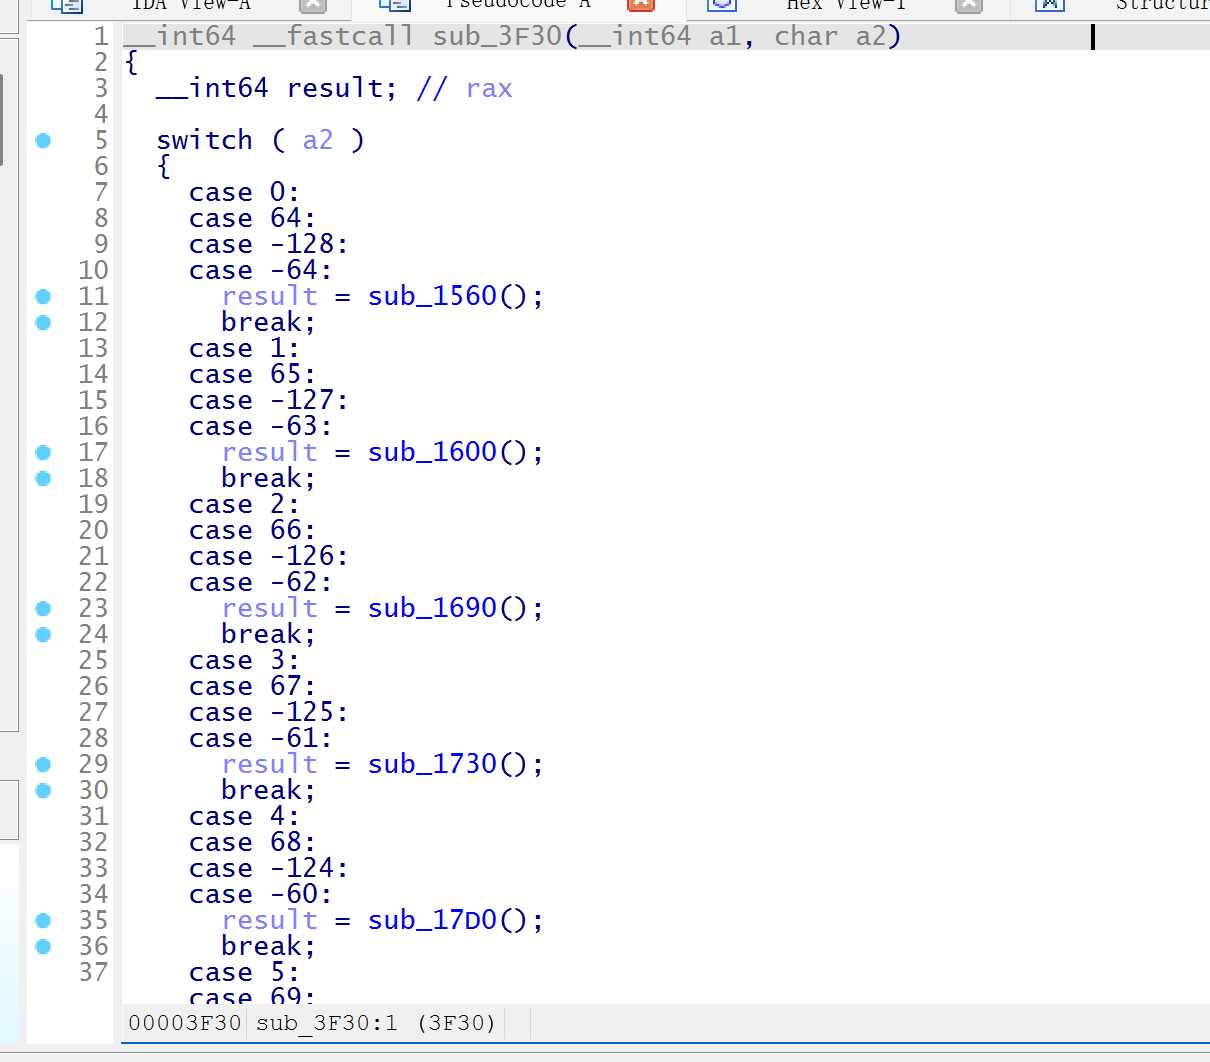Click the Hex View-1 tab icon
Viewport: 1210px width, 1062px height.
[x=721, y=5]
